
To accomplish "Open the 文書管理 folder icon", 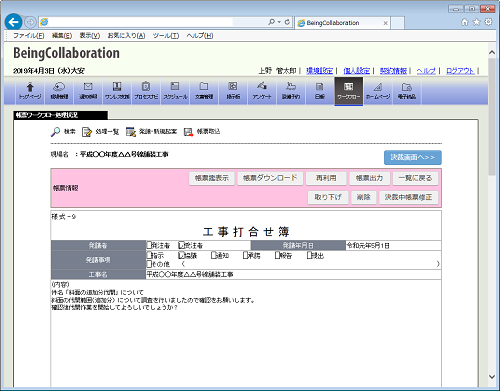I will 204,91.
